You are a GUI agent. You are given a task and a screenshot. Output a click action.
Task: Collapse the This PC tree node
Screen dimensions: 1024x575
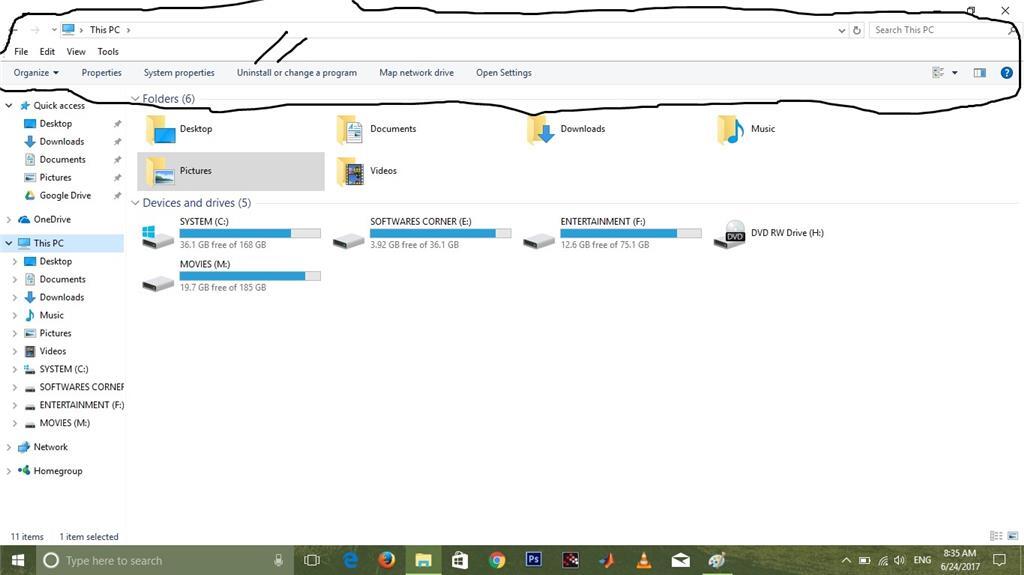[x=8, y=243]
